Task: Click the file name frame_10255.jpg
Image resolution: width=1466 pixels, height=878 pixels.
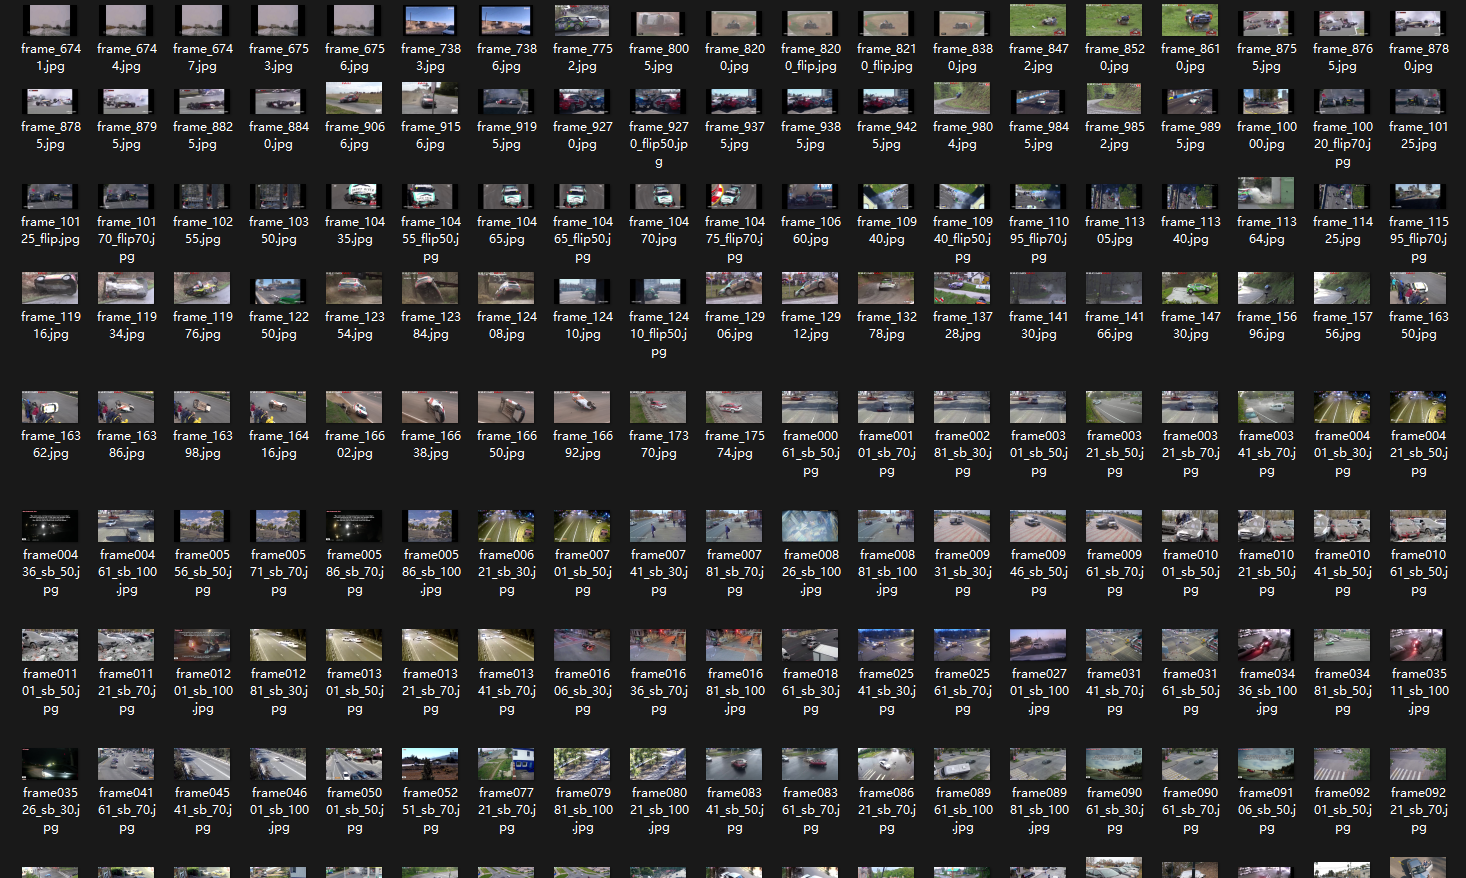Action: click(202, 231)
